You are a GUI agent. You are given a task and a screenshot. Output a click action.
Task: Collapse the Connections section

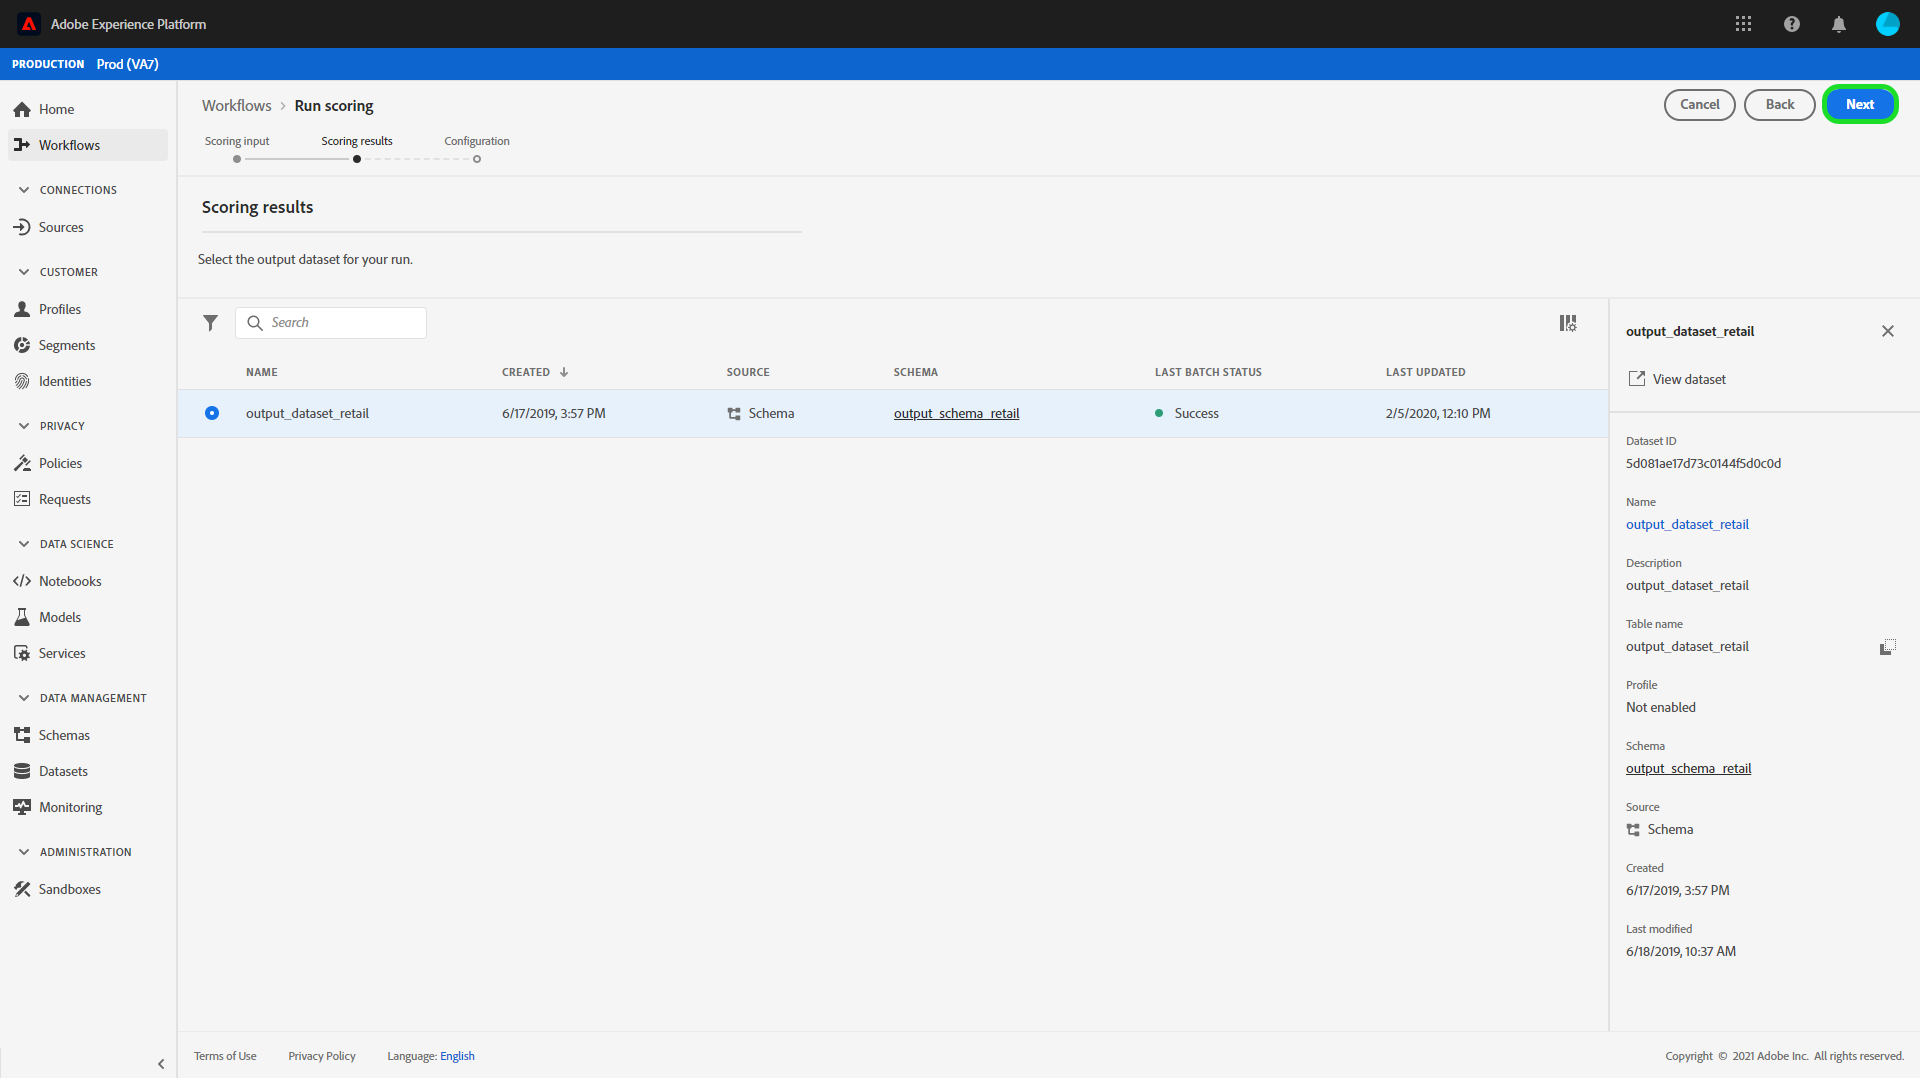pyautogui.click(x=24, y=190)
